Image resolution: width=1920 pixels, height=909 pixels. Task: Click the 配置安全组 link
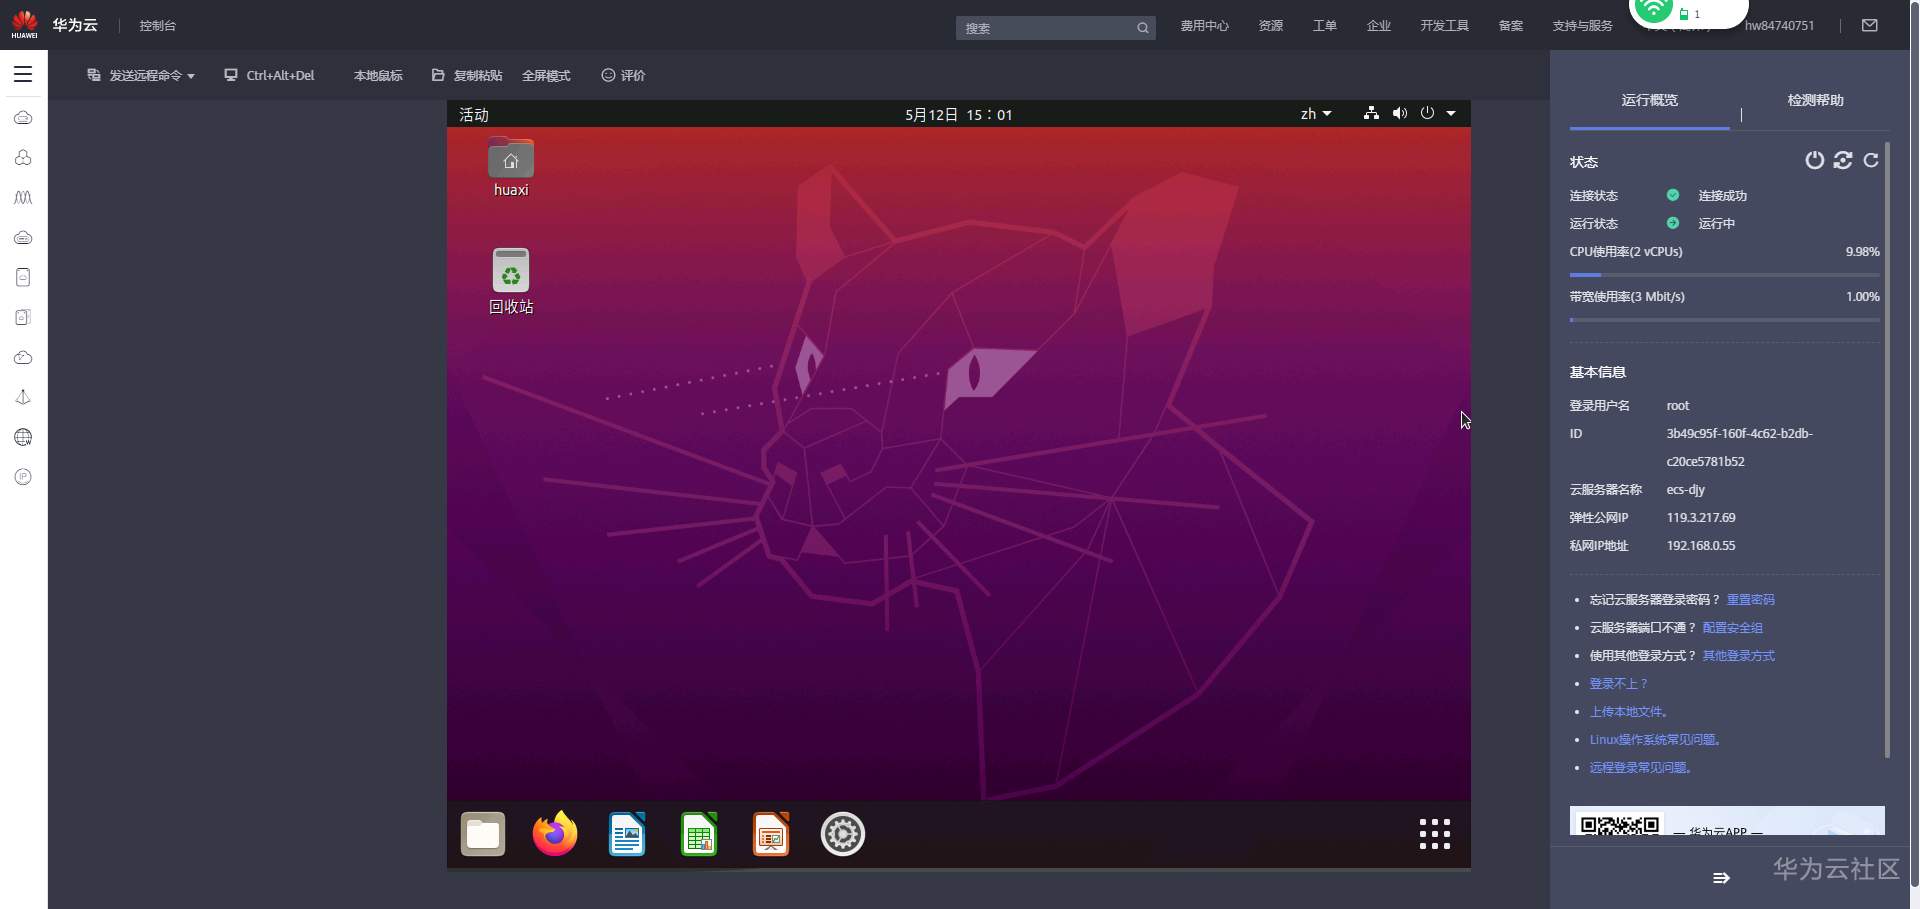coord(1733,628)
